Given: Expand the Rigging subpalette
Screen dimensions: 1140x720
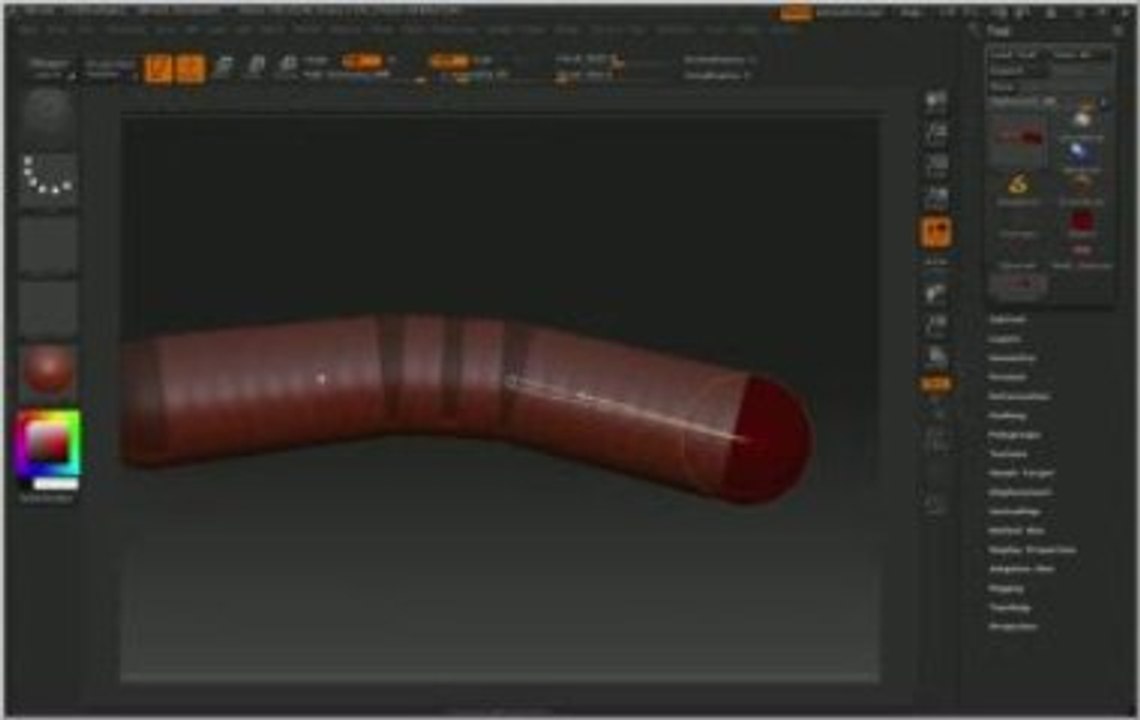Looking at the screenshot, I should pyautogui.click(x=1006, y=588).
